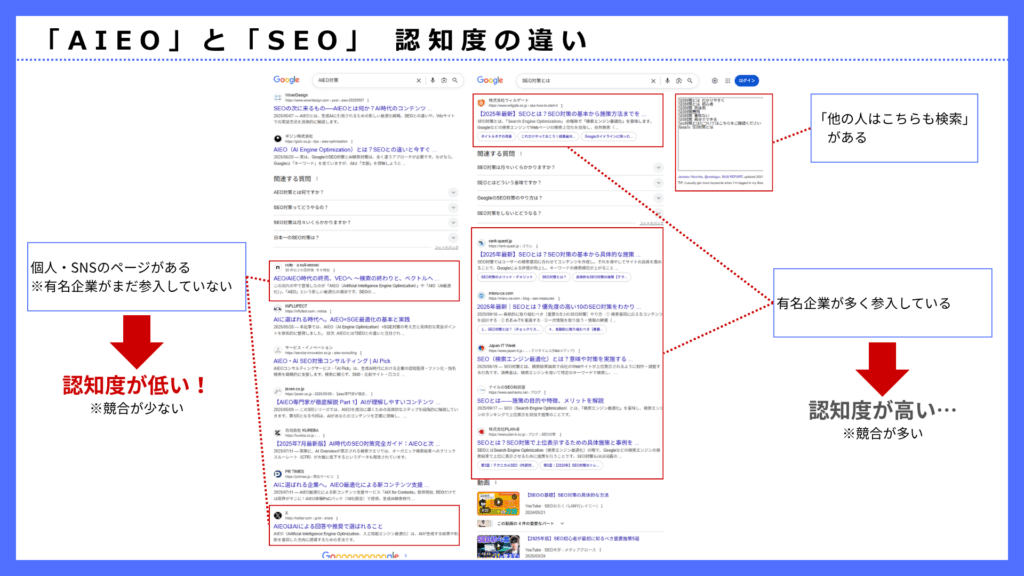Screen dimensions: 1024x576
Task: Open the Google apps grid icon
Action: (x=727, y=81)
